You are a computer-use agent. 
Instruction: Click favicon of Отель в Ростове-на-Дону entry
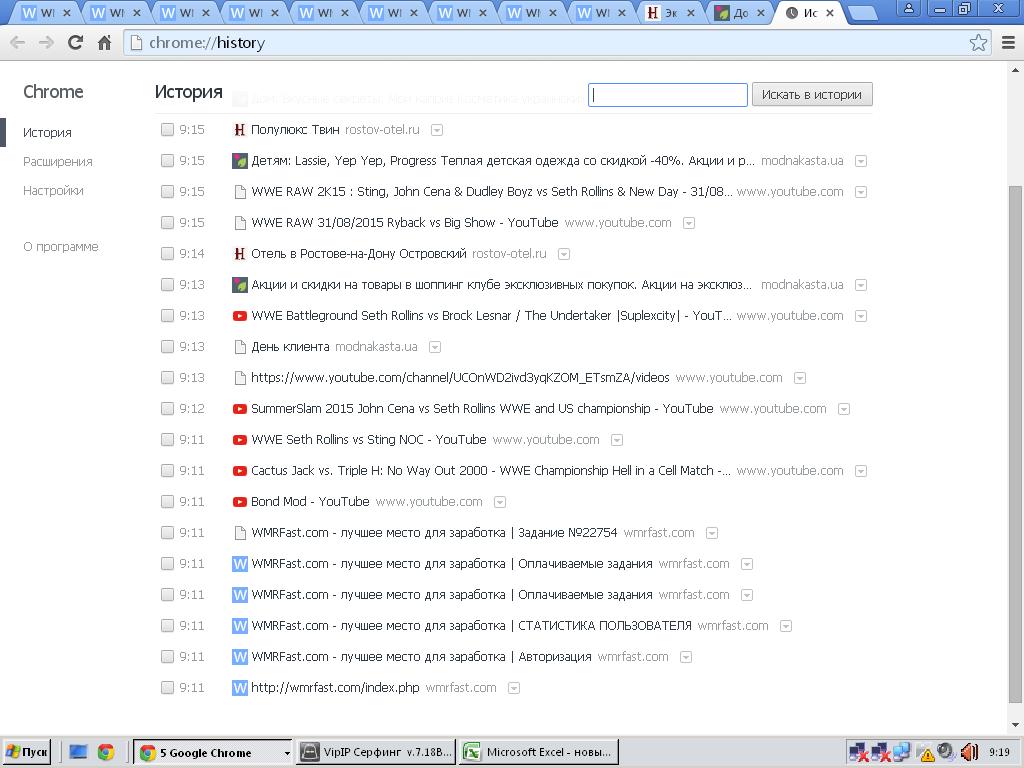click(x=240, y=254)
